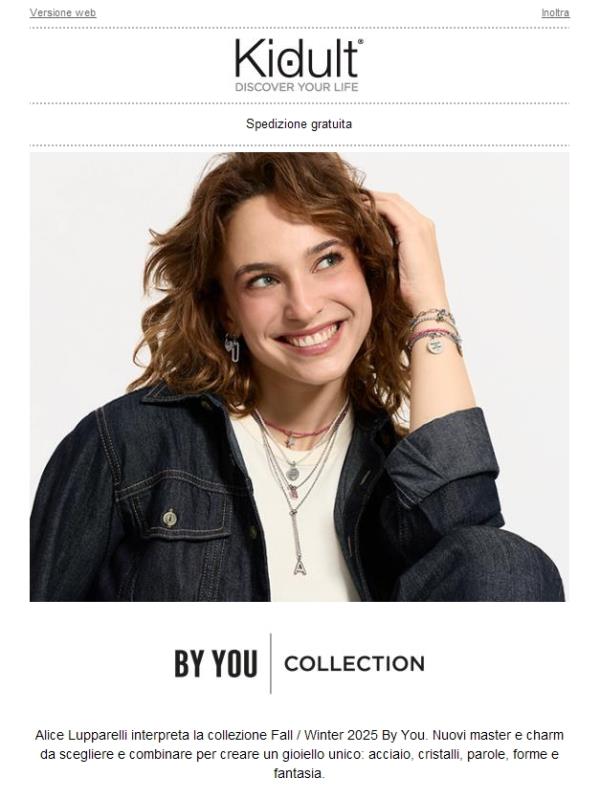Screen dimensions: 600x800
Task: Click the Alice Lupparelli name in paragraph
Action: point(81,735)
